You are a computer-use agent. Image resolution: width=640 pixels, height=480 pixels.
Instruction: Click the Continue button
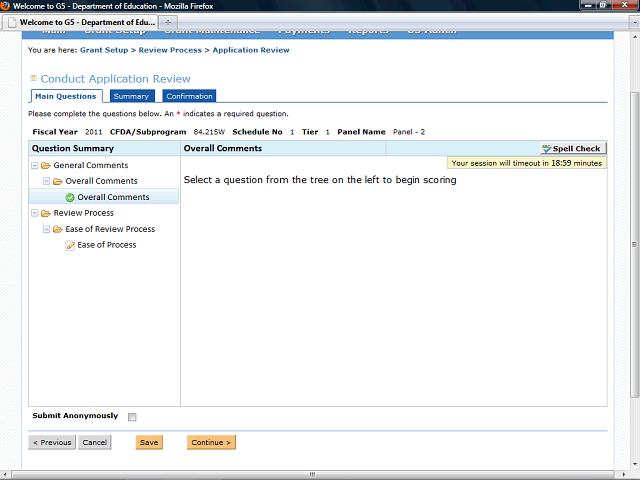(211, 442)
